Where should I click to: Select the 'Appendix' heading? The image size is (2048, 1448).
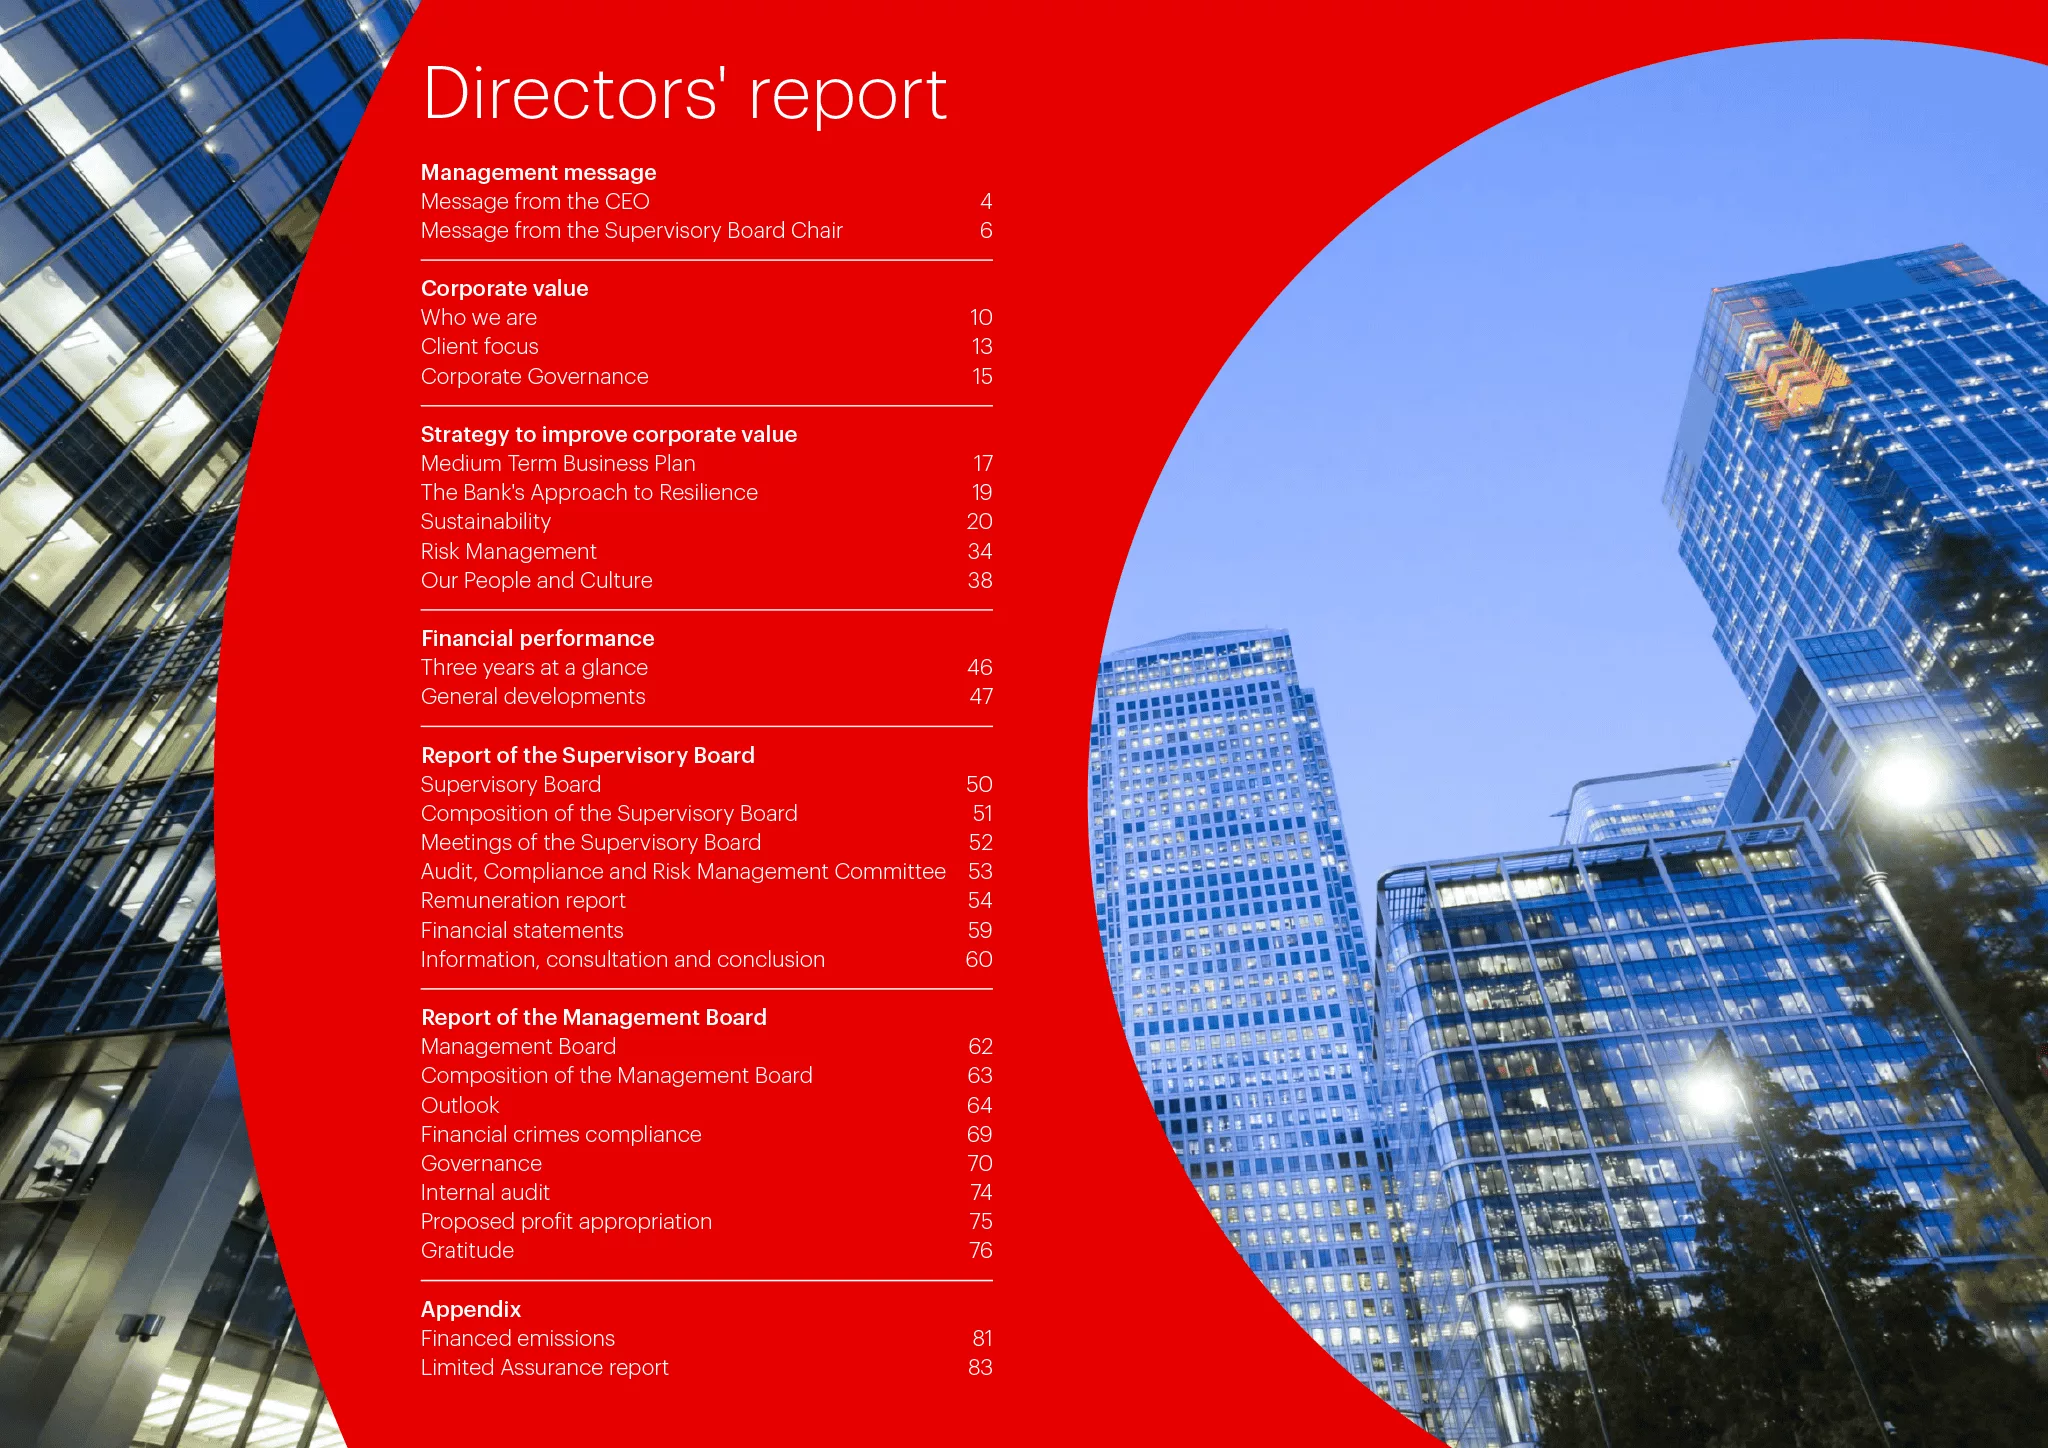click(470, 1310)
